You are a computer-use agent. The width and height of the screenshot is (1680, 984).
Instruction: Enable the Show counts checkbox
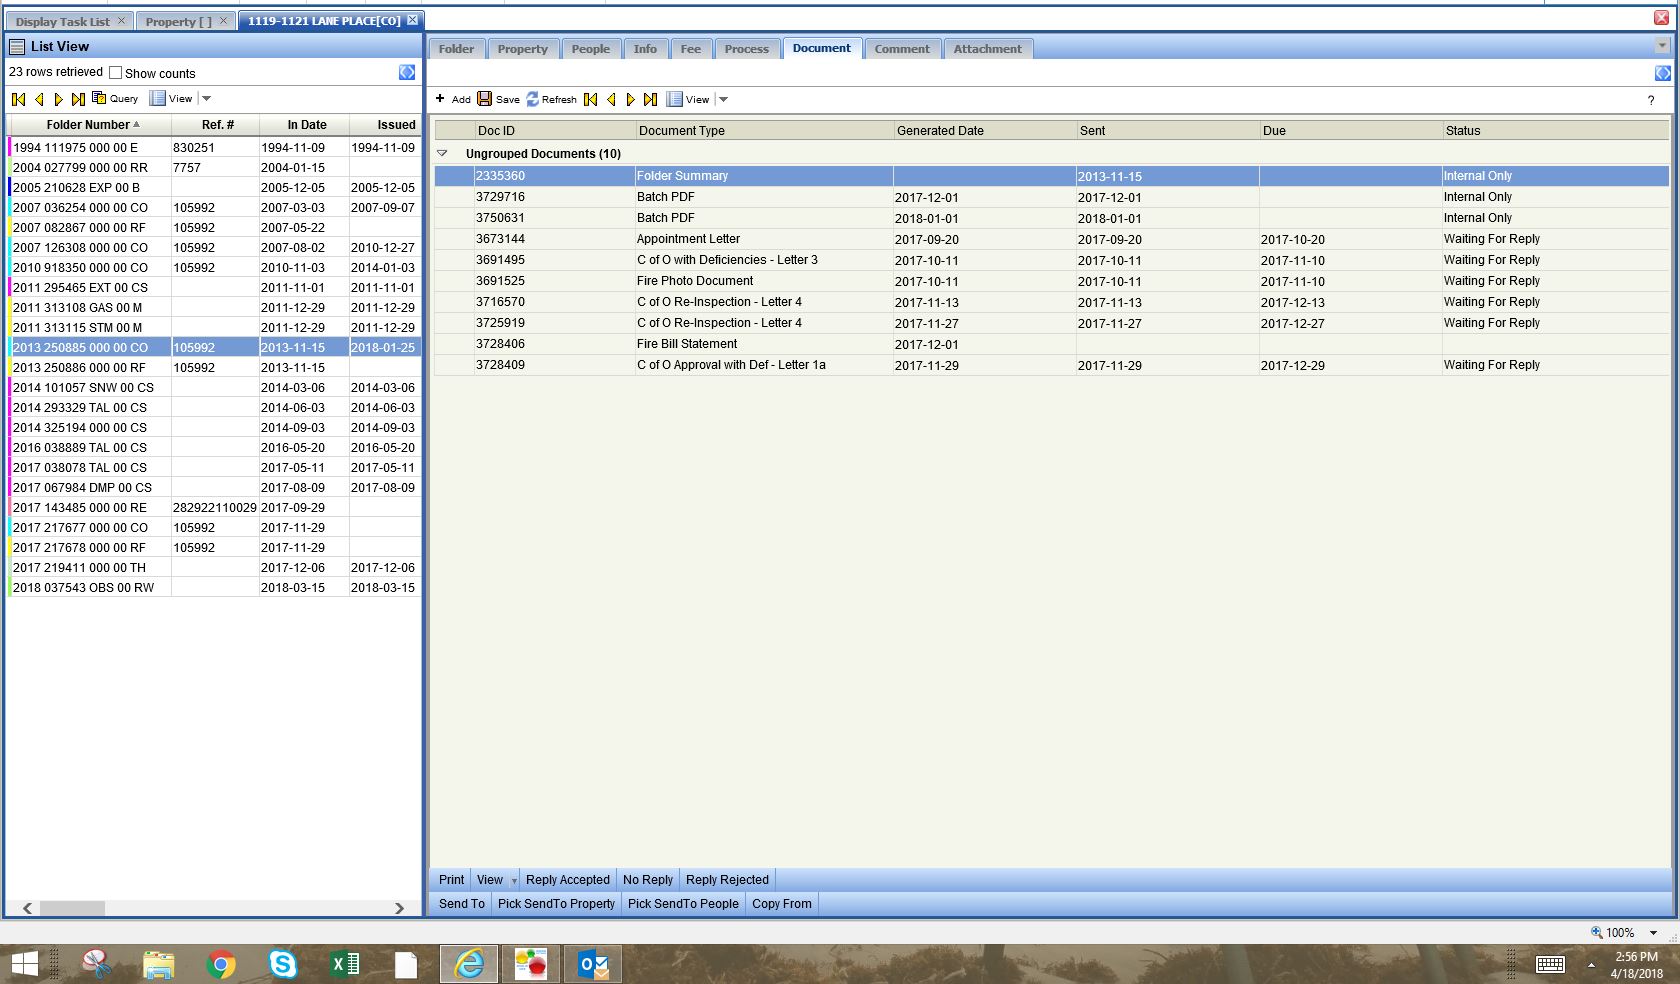click(116, 73)
